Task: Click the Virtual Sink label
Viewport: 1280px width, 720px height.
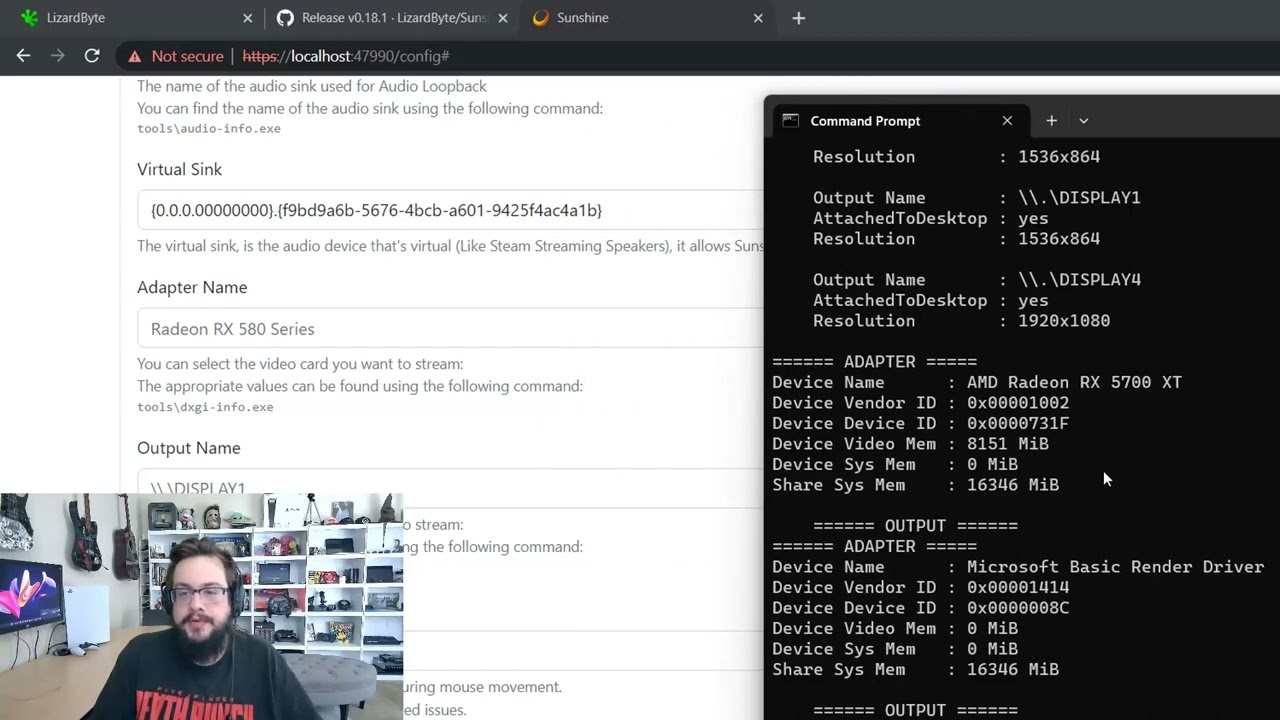Action: point(179,169)
